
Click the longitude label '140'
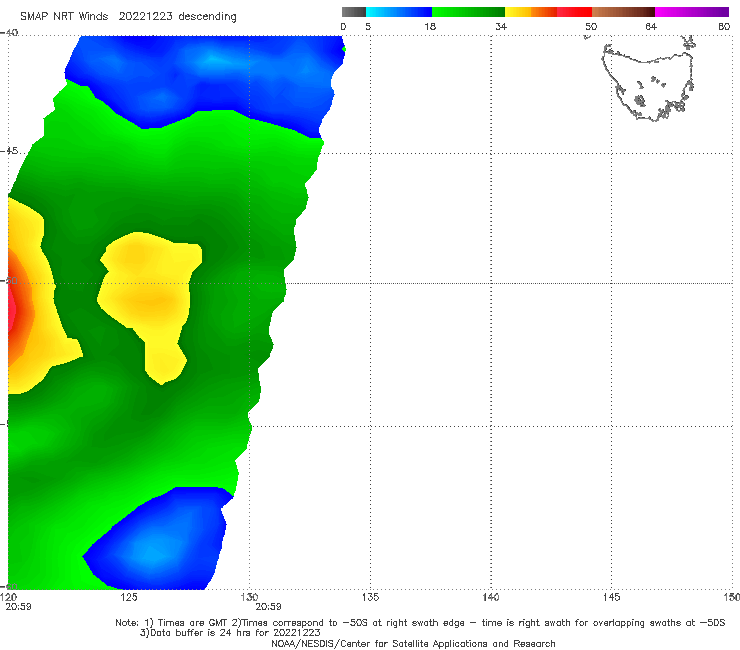pos(491,597)
